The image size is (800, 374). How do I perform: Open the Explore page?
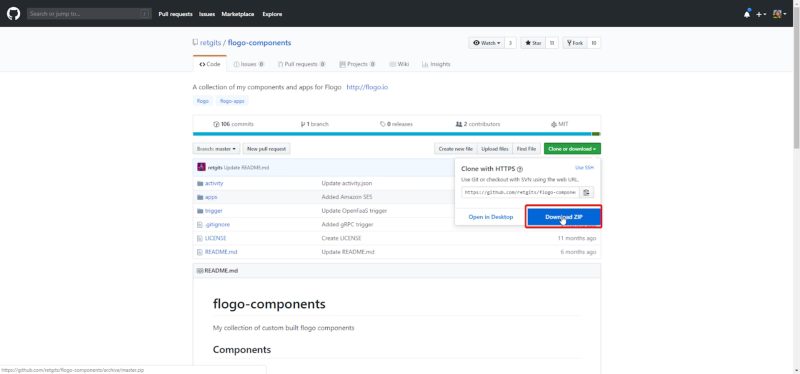click(x=272, y=14)
